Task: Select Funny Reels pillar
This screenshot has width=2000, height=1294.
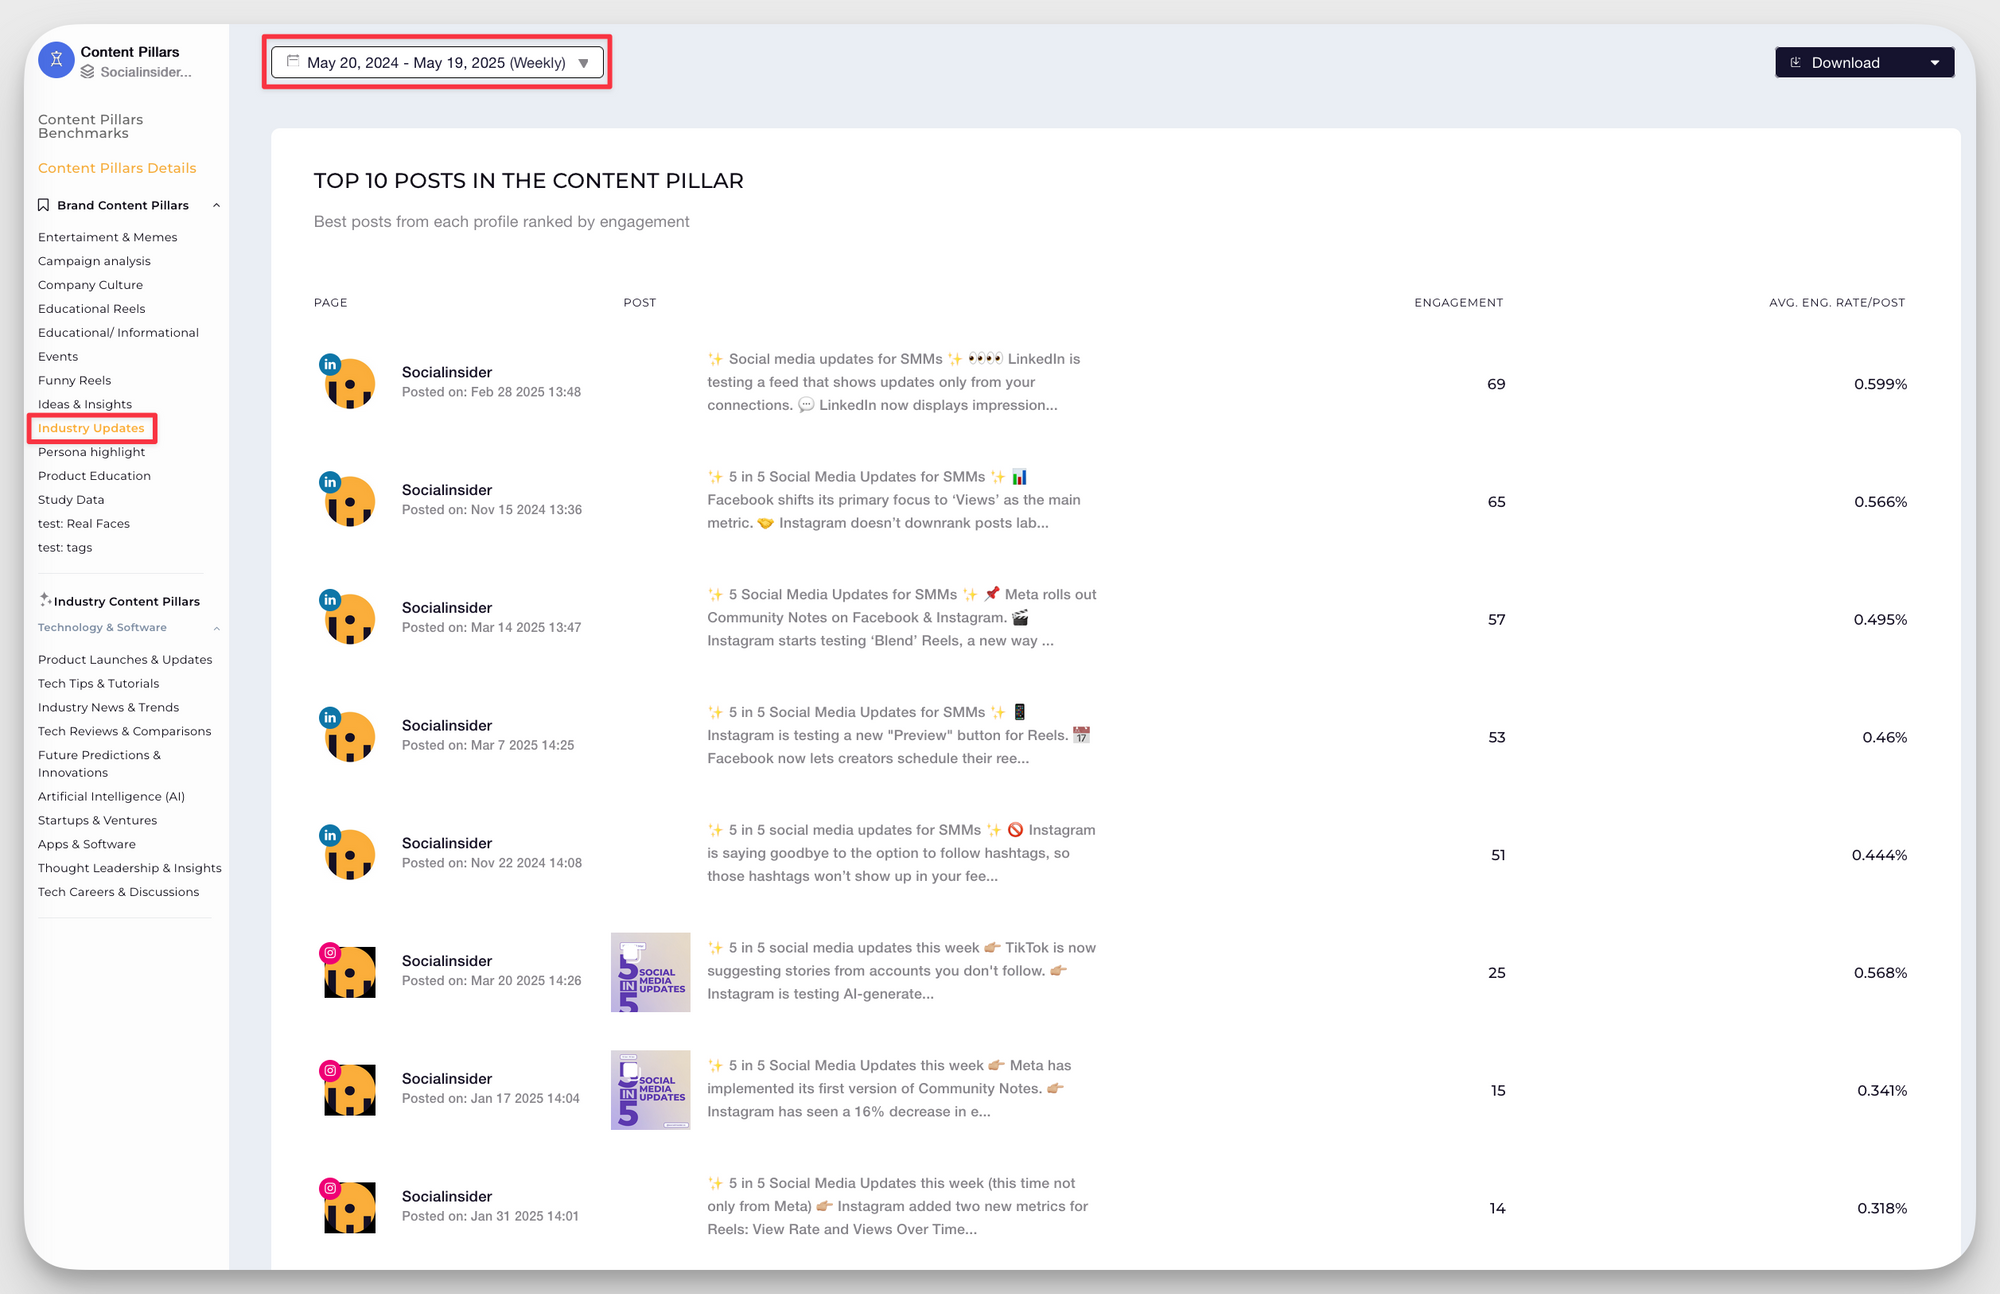Action: [74, 381]
